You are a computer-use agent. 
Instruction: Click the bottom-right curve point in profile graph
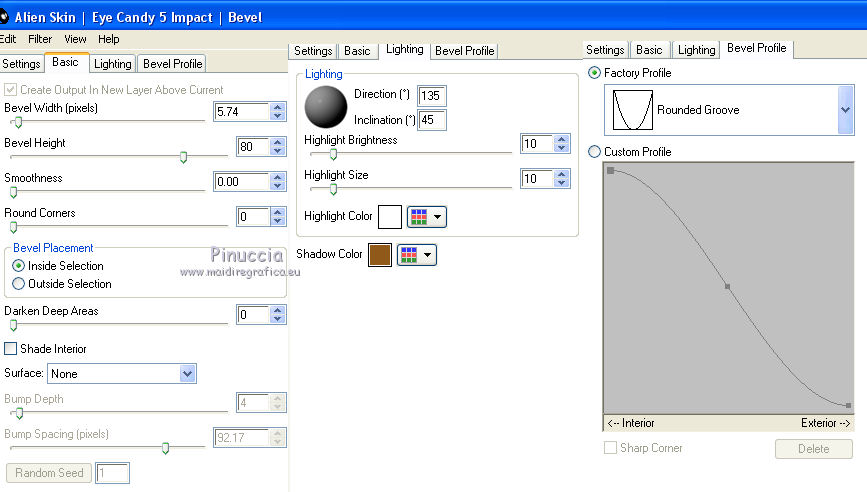[x=848, y=405]
